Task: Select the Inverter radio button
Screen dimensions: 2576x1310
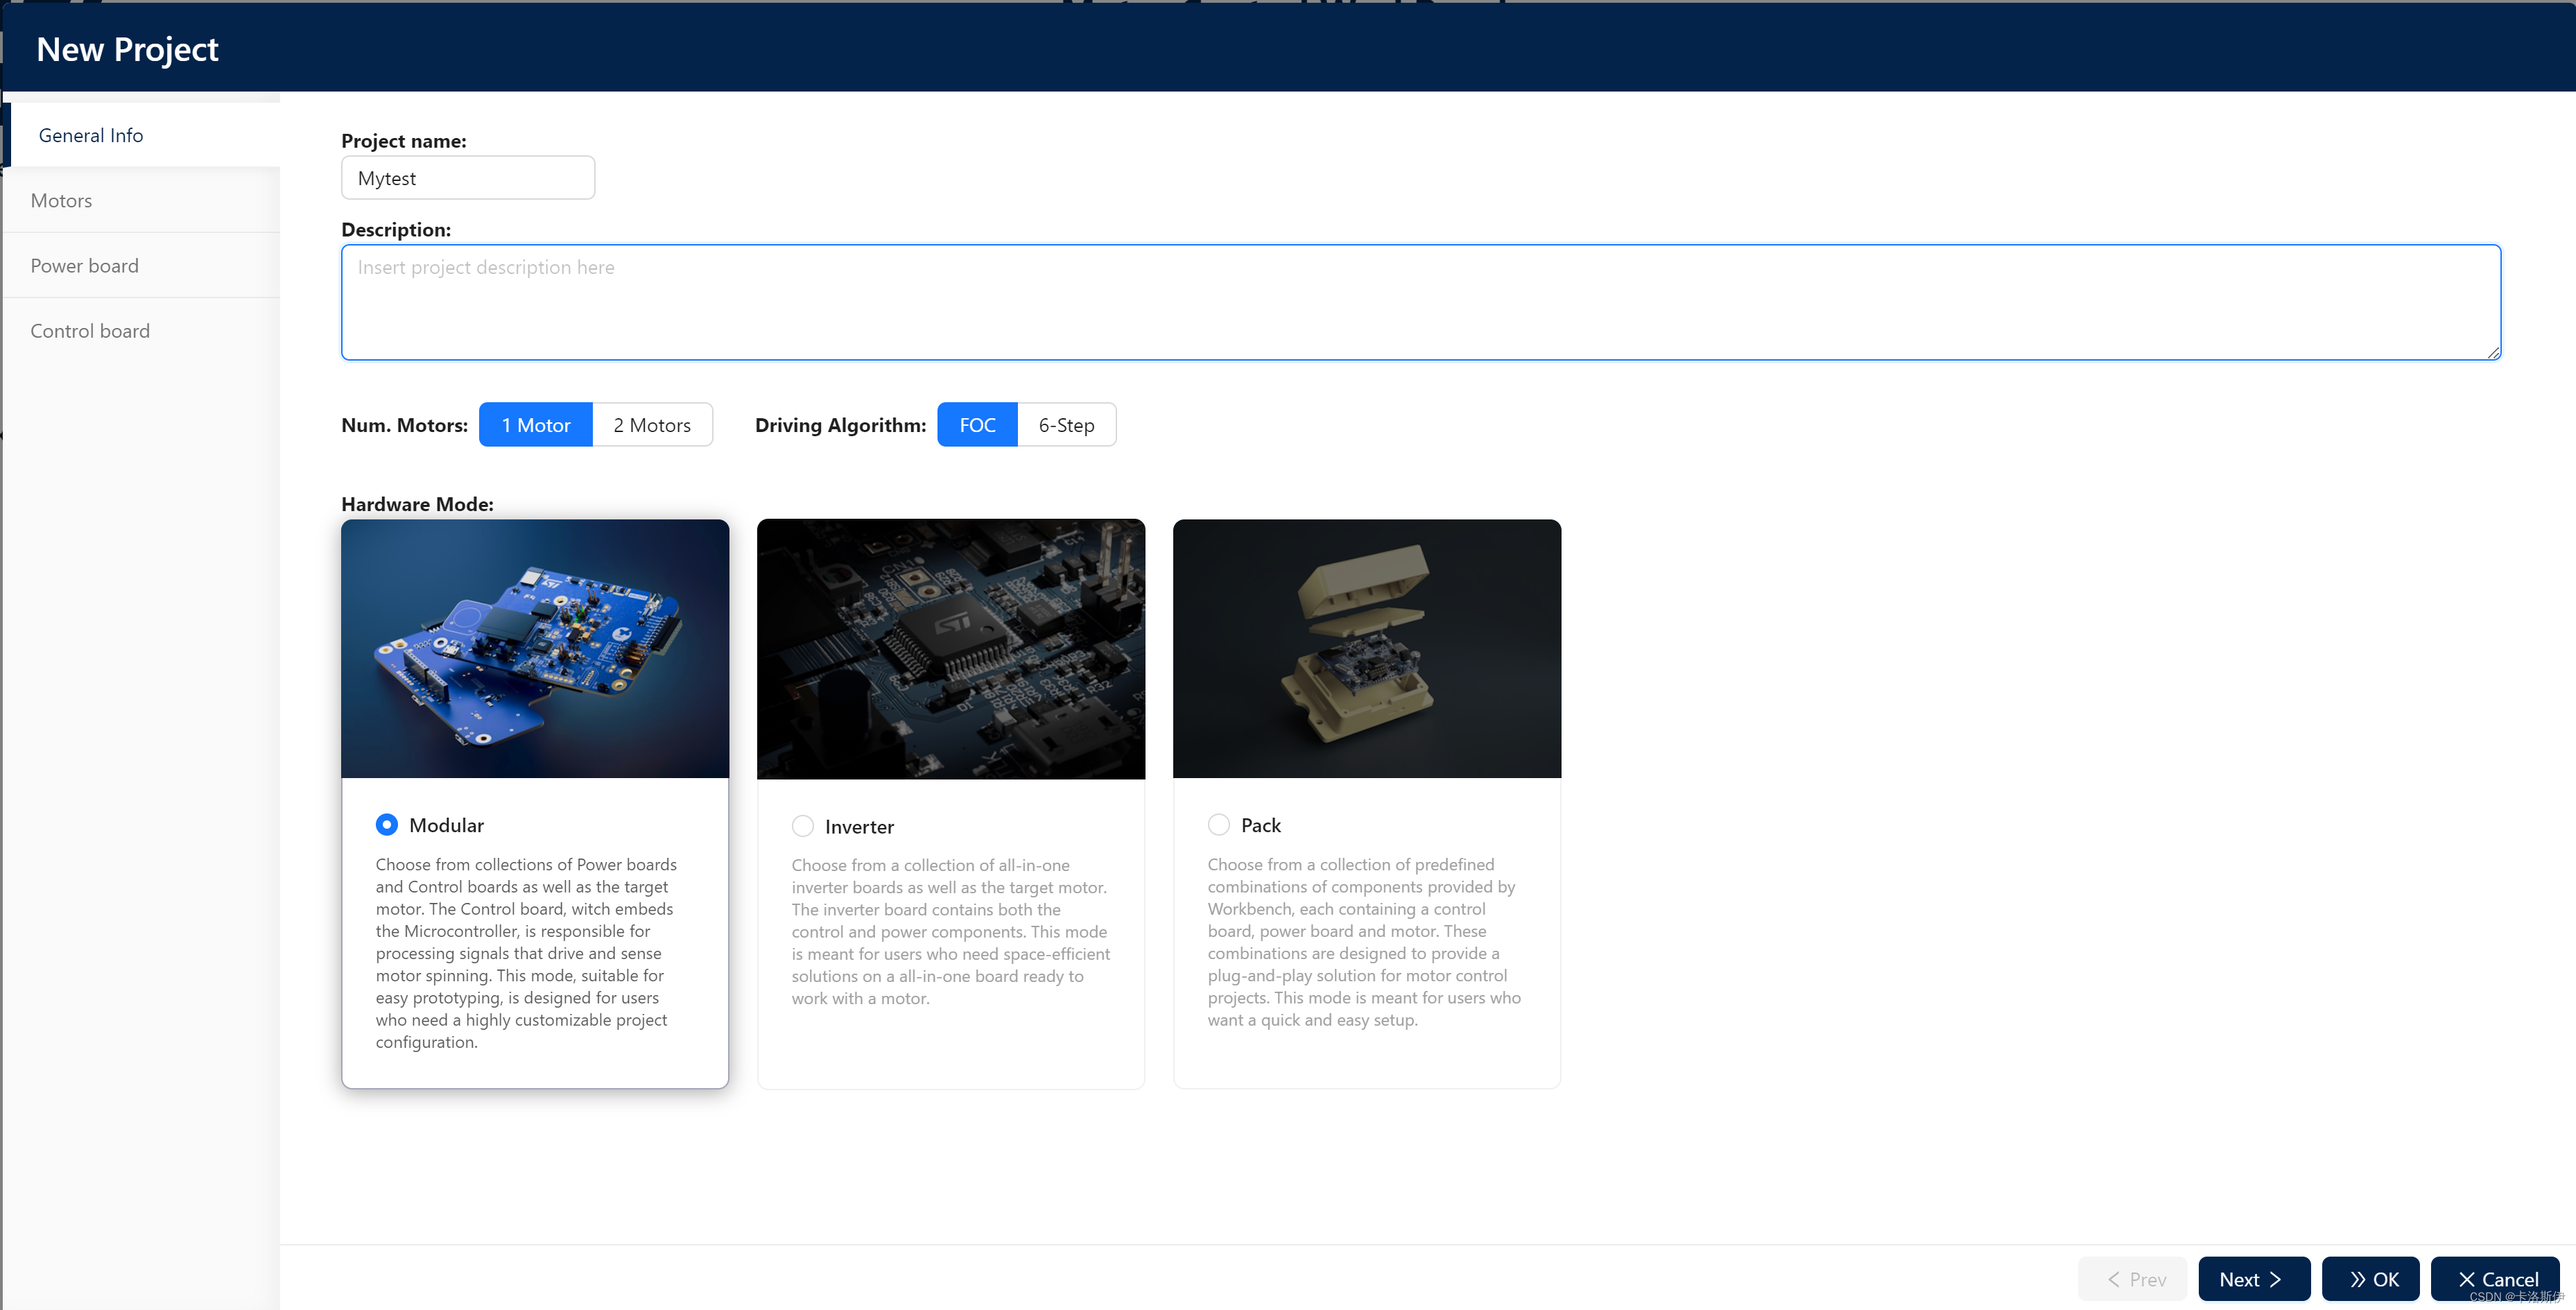Action: [x=802, y=826]
